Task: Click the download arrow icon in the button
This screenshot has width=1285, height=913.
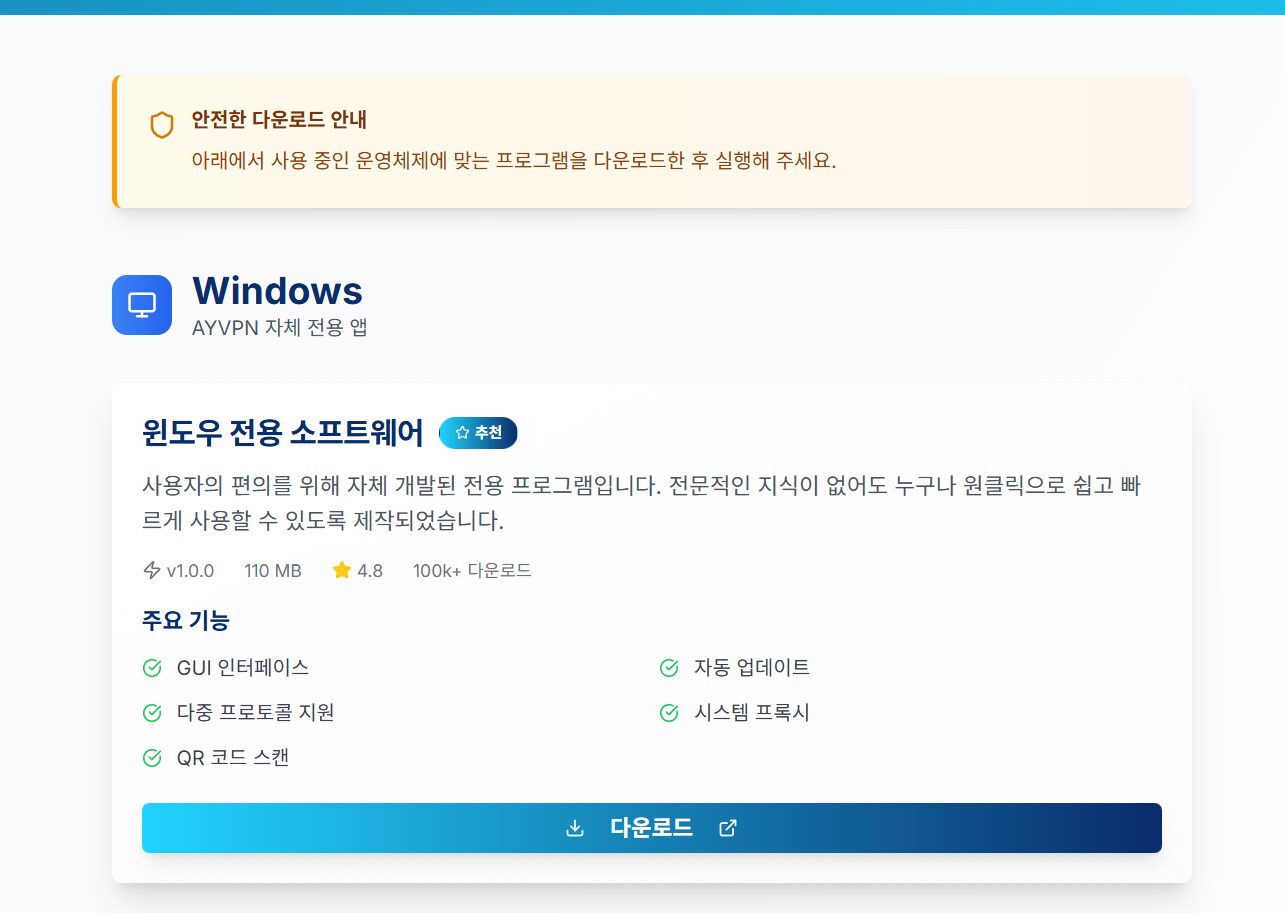Action: click(x=575, y=828)
